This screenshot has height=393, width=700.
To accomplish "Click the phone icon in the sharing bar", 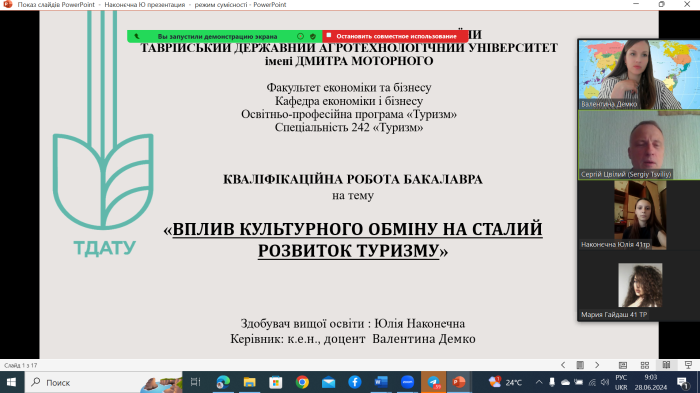I will point(137,37).
